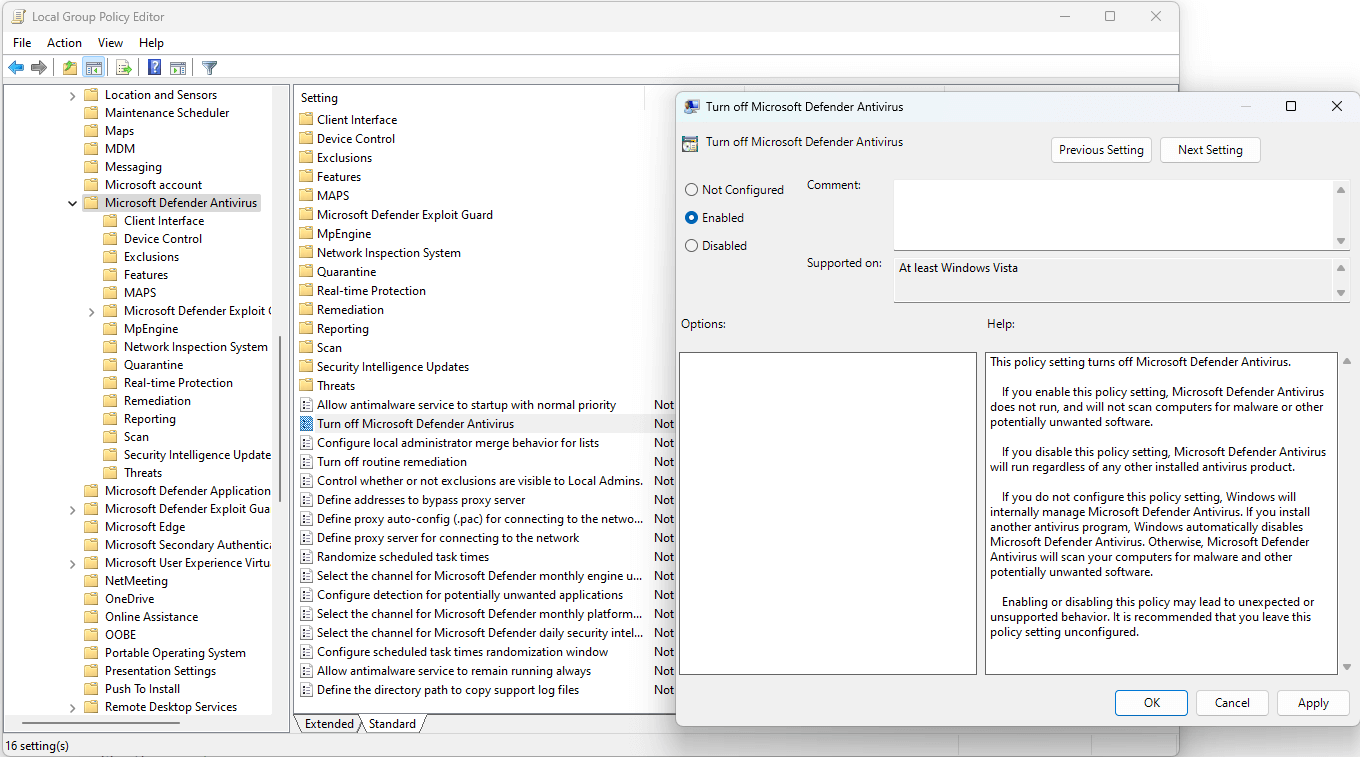Click the Forward arrow in toolbar
This screenshot has height=757, width=1360.
point(39,68)
